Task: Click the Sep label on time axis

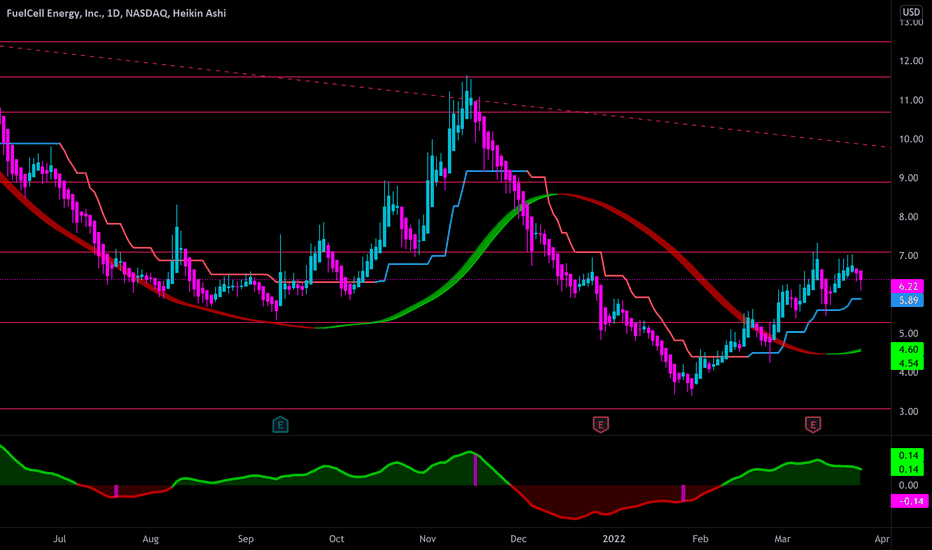Action: (x=245, y=539)
